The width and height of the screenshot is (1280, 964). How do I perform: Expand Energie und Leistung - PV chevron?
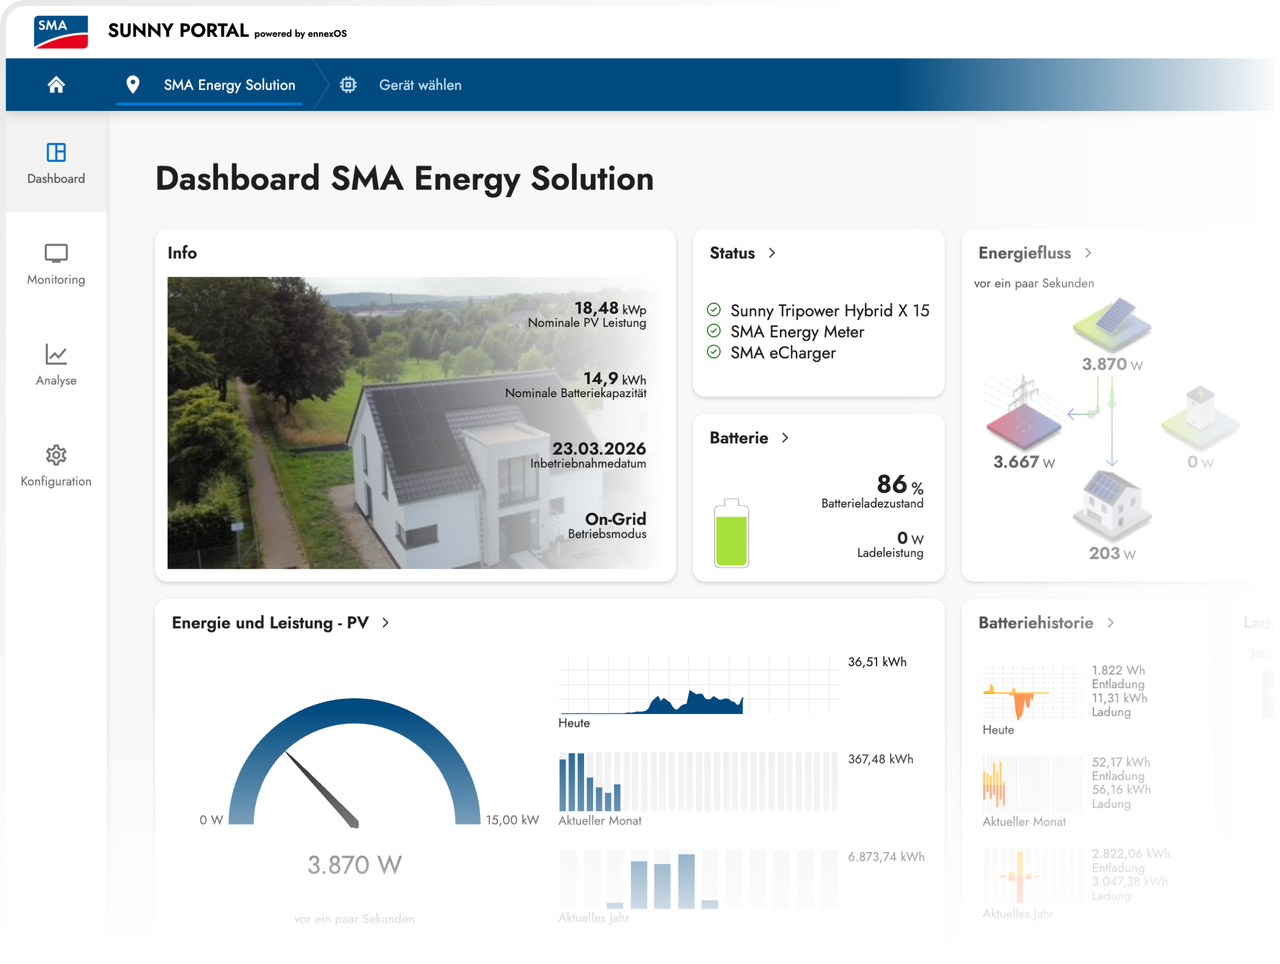click(x=386, y=623)
